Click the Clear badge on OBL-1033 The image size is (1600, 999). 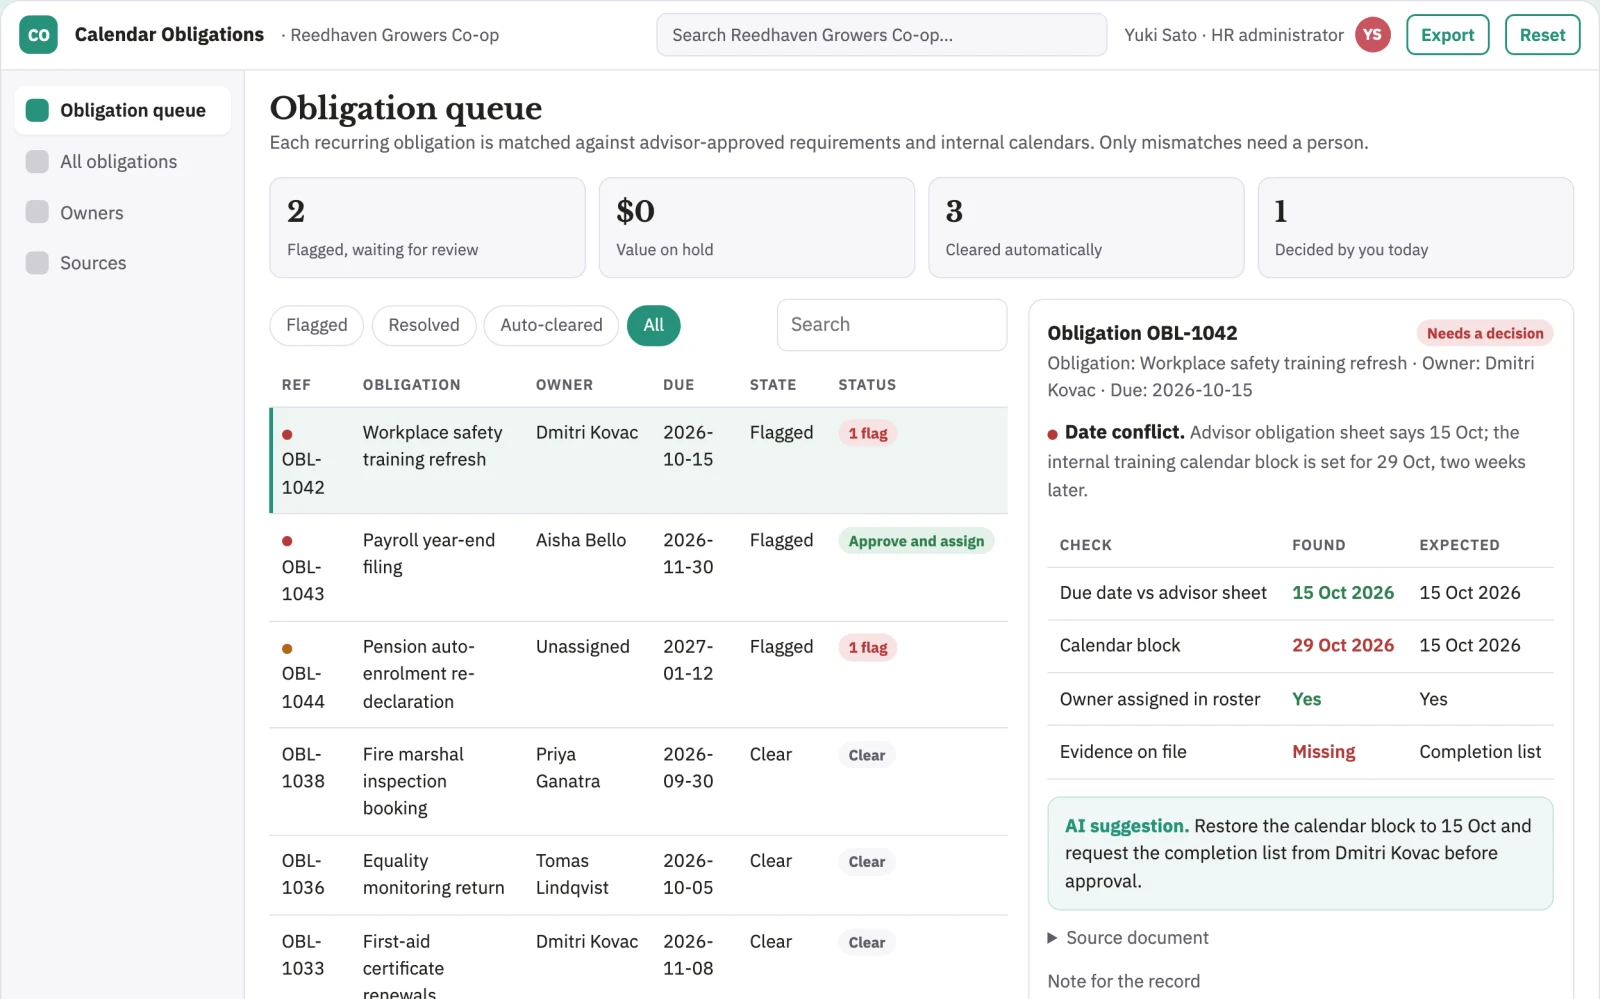click(x=867, y=943)
